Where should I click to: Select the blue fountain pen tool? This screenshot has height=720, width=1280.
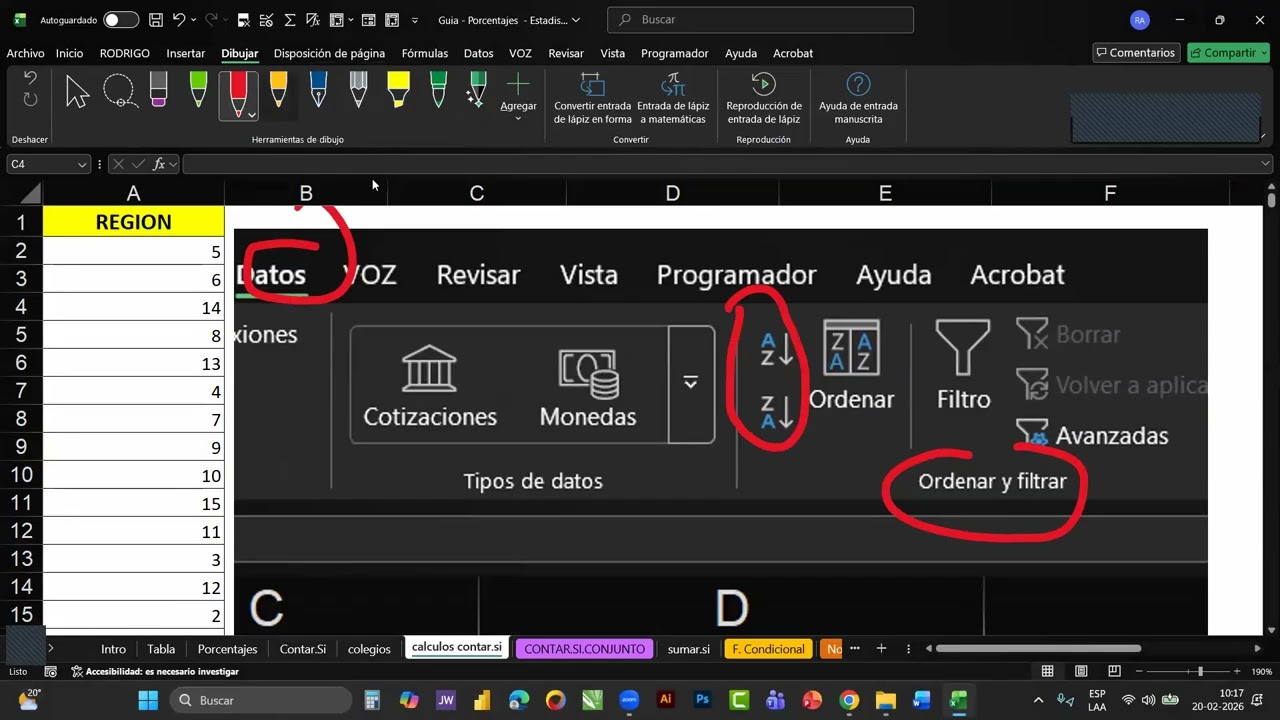(x=318, y=90)
